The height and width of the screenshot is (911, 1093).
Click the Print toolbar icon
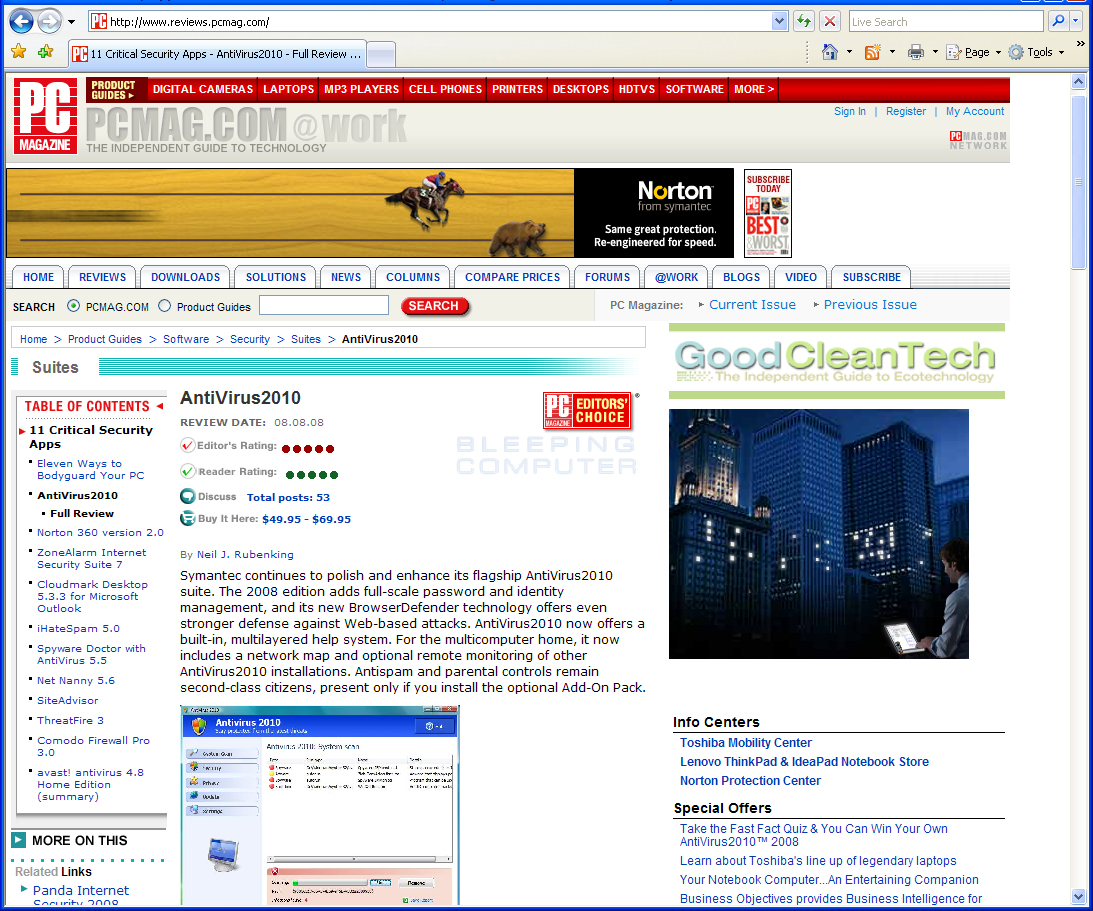[916, 52]
